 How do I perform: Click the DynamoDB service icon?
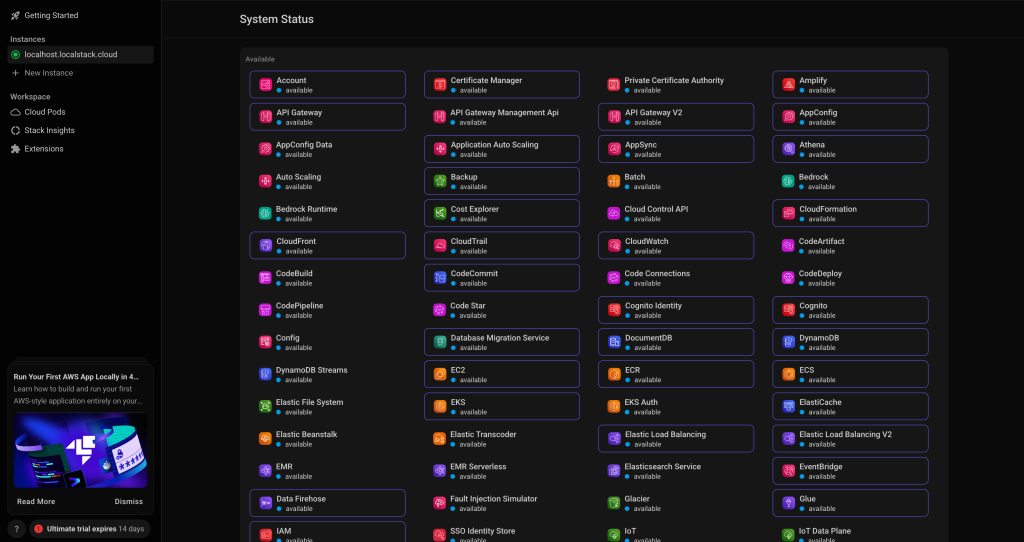[789, 342]
